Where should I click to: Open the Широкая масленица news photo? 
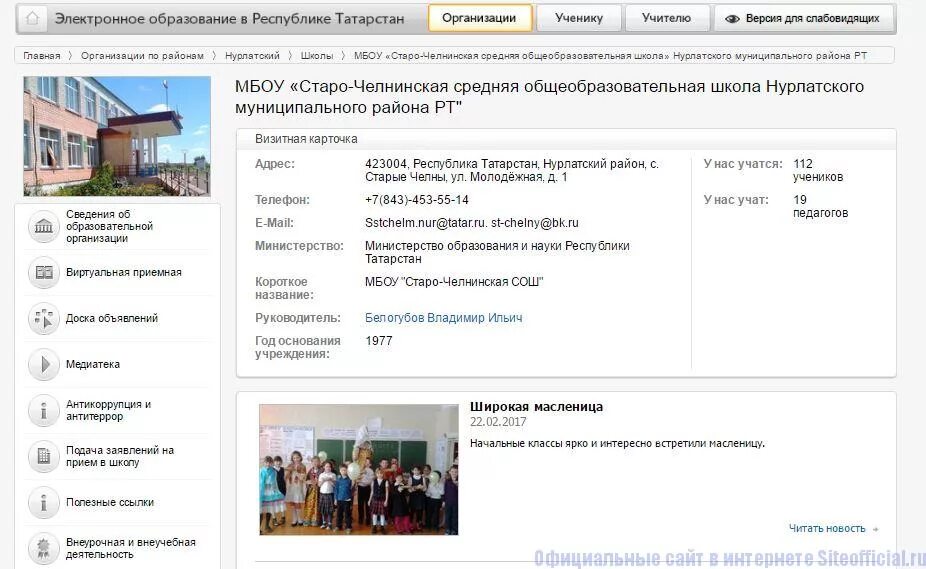pos(358,470)
